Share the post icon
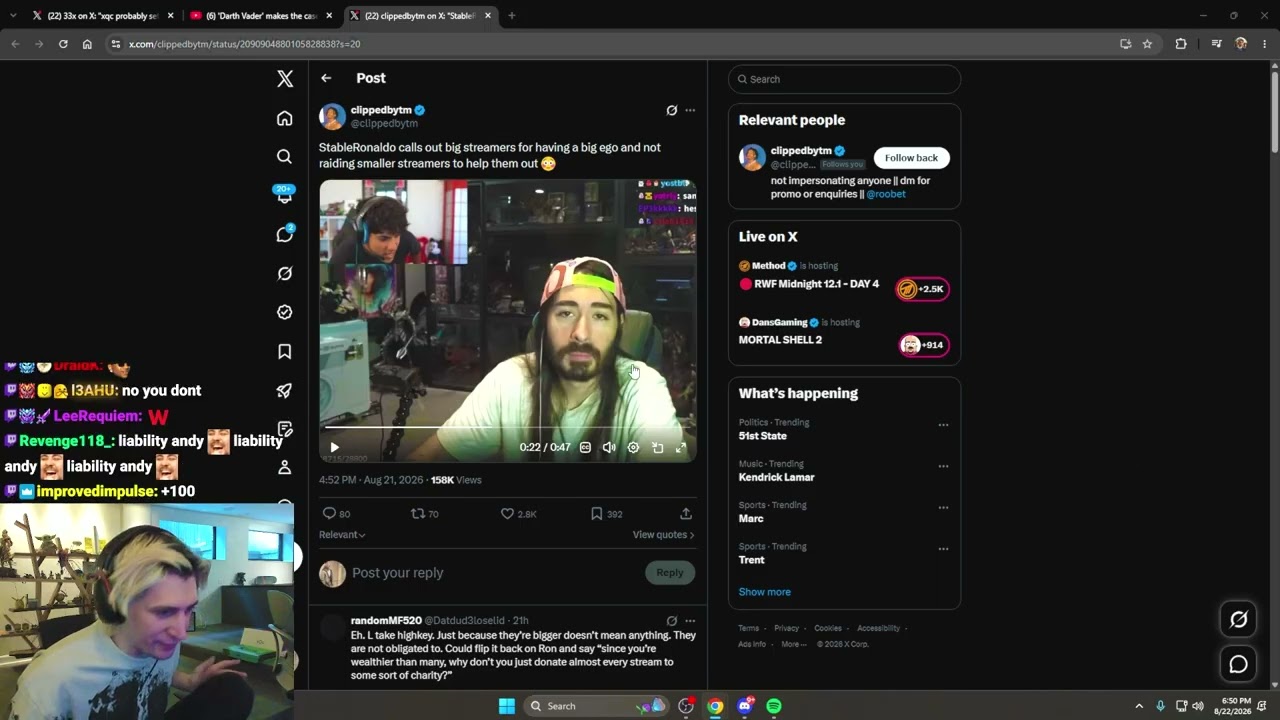Screen dimensions: 1280x720 click(686, 514)
